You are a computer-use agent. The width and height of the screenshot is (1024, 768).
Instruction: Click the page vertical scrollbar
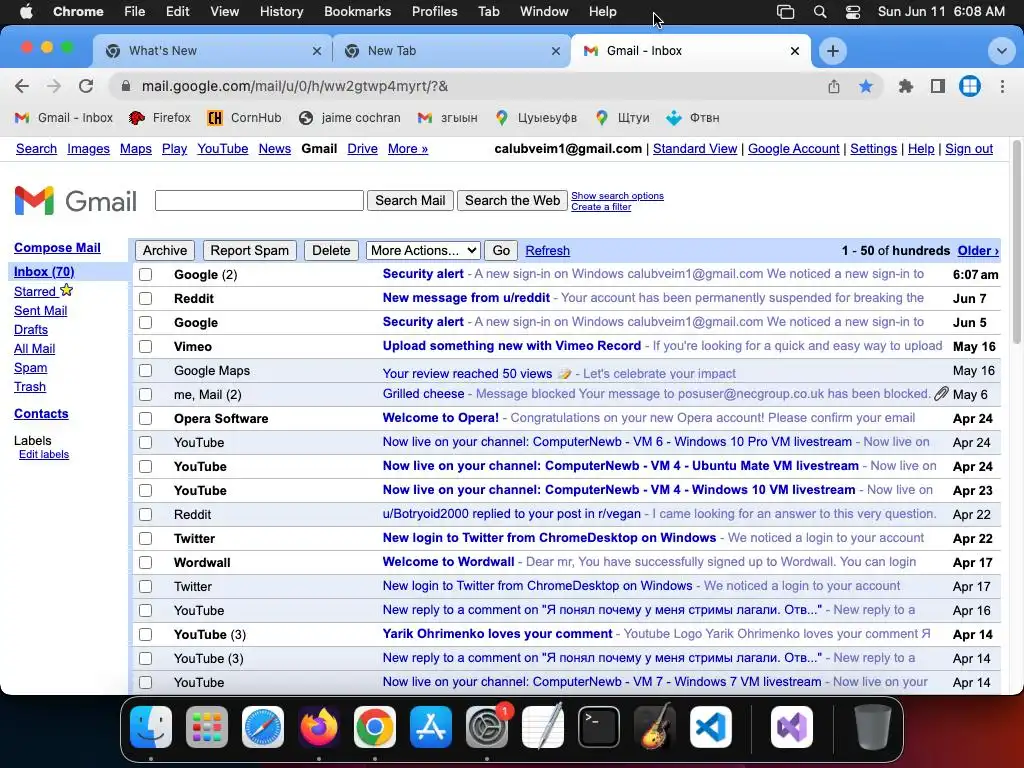click(1016, 242)
